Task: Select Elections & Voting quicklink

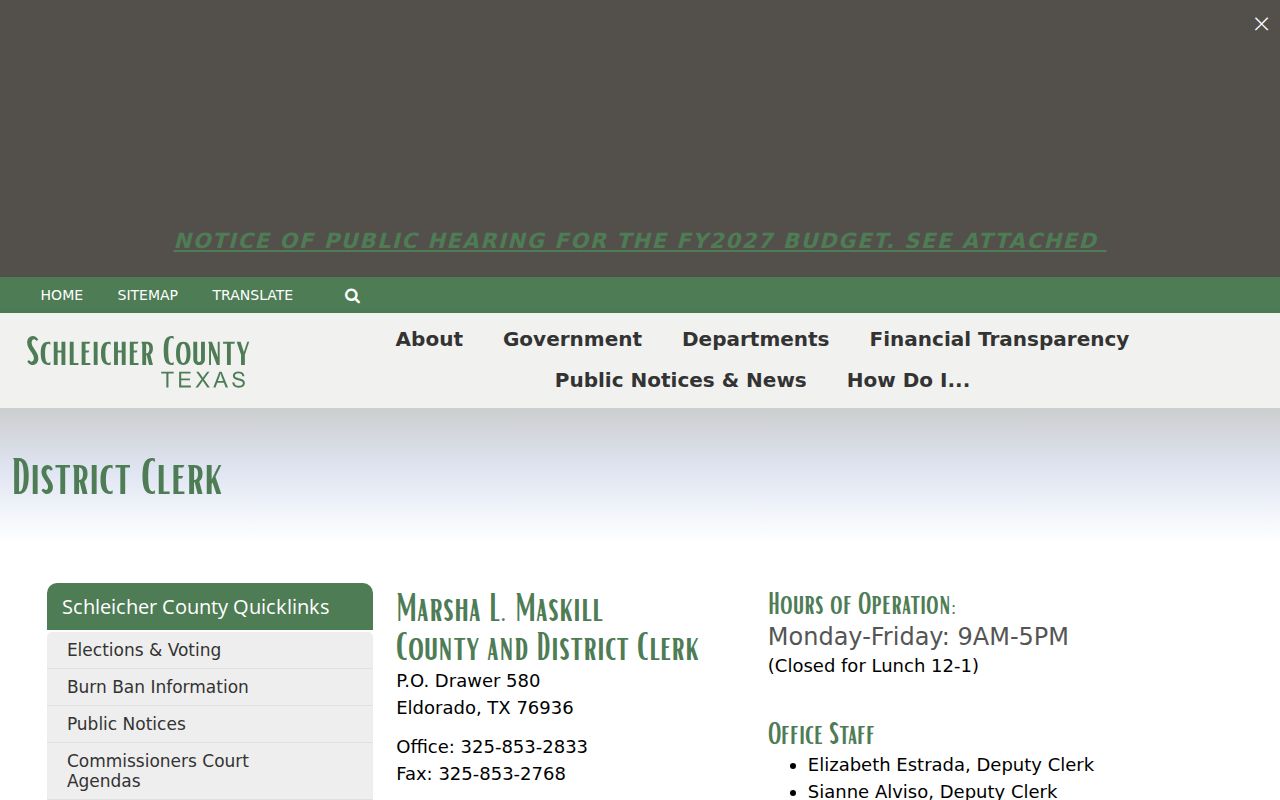Action: click(210, 650)
